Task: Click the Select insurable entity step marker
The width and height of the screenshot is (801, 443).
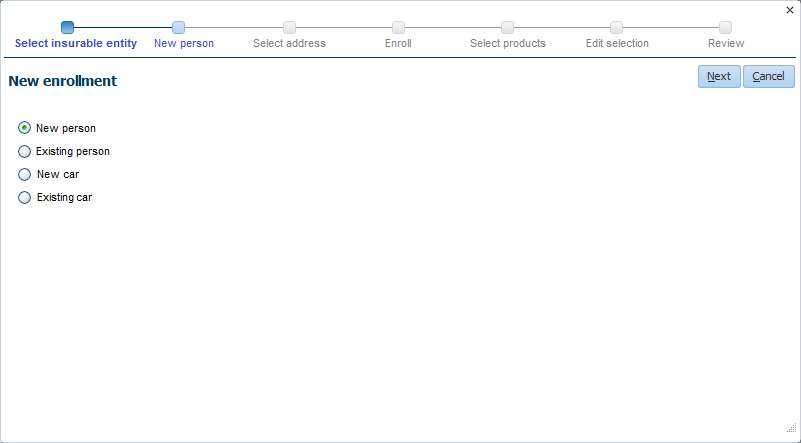Action: (67, 28)
